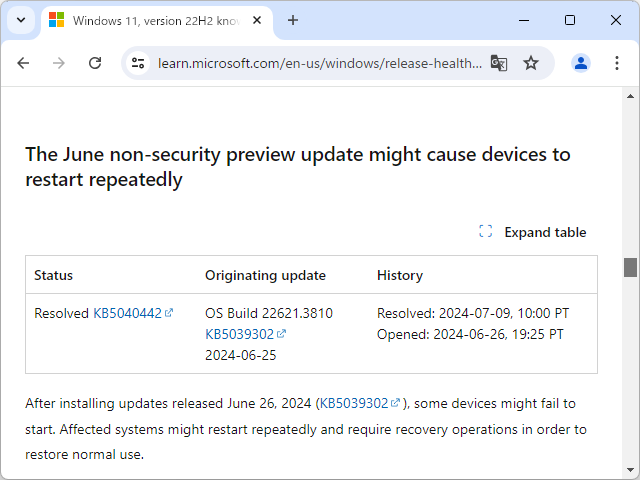Reload the current page
The image size is (640, 480).
[x=95, y=63]
